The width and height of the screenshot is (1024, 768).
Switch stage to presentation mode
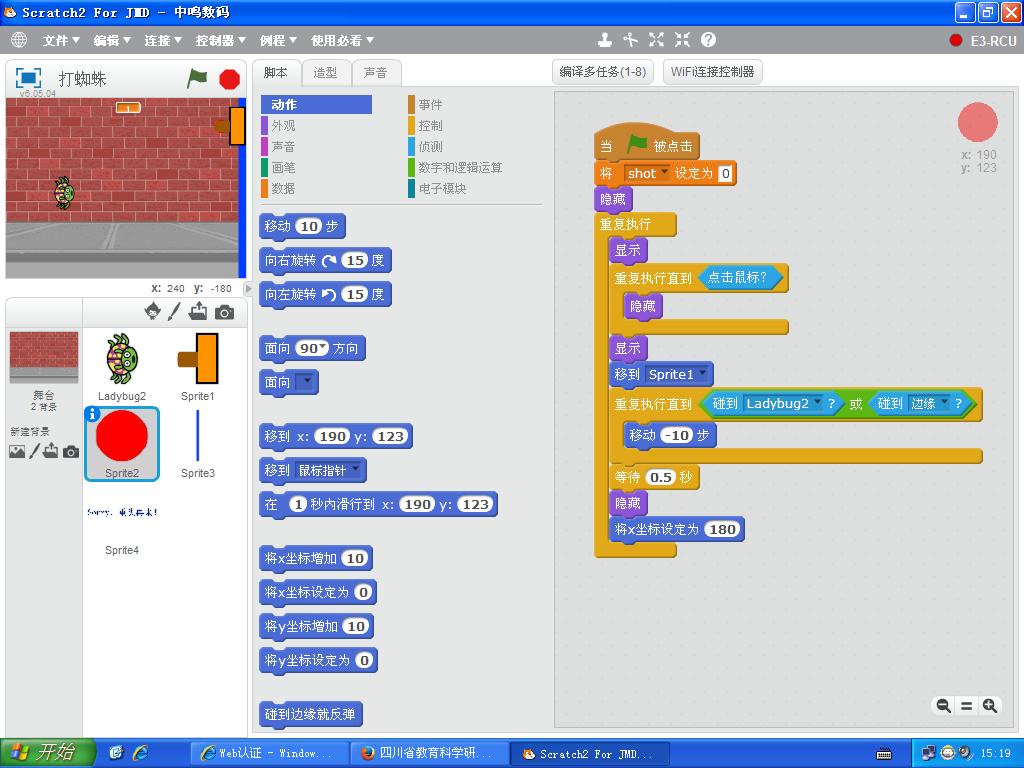tap(29, 78)
